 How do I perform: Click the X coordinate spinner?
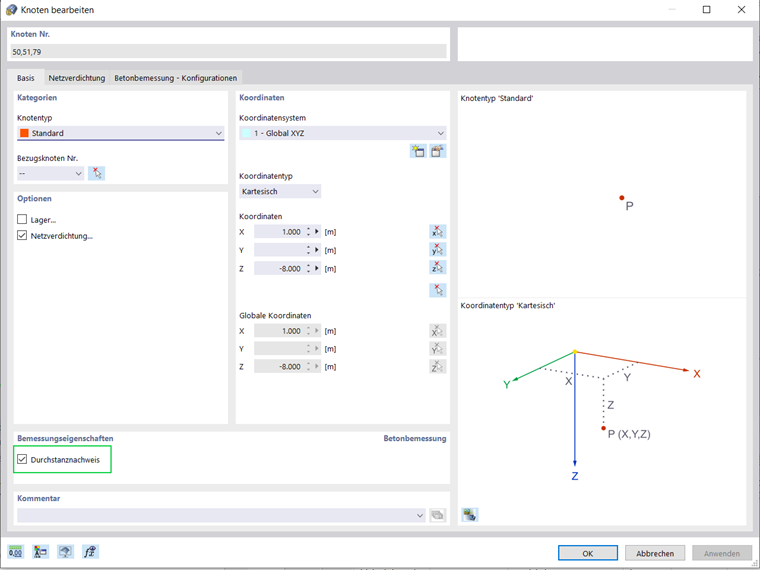308,232
